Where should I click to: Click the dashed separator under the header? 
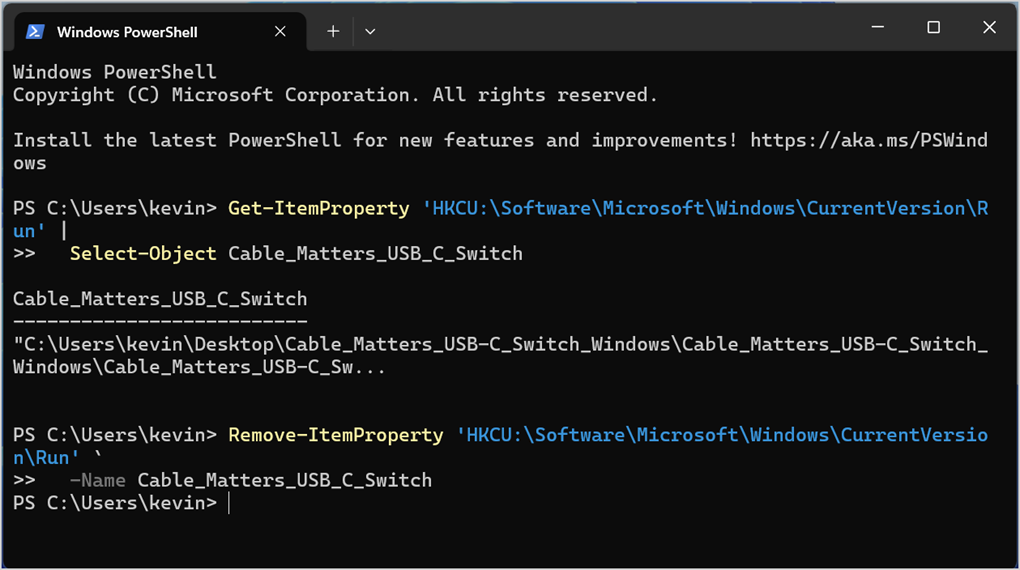pyautogui.click(x=160, y=321)
